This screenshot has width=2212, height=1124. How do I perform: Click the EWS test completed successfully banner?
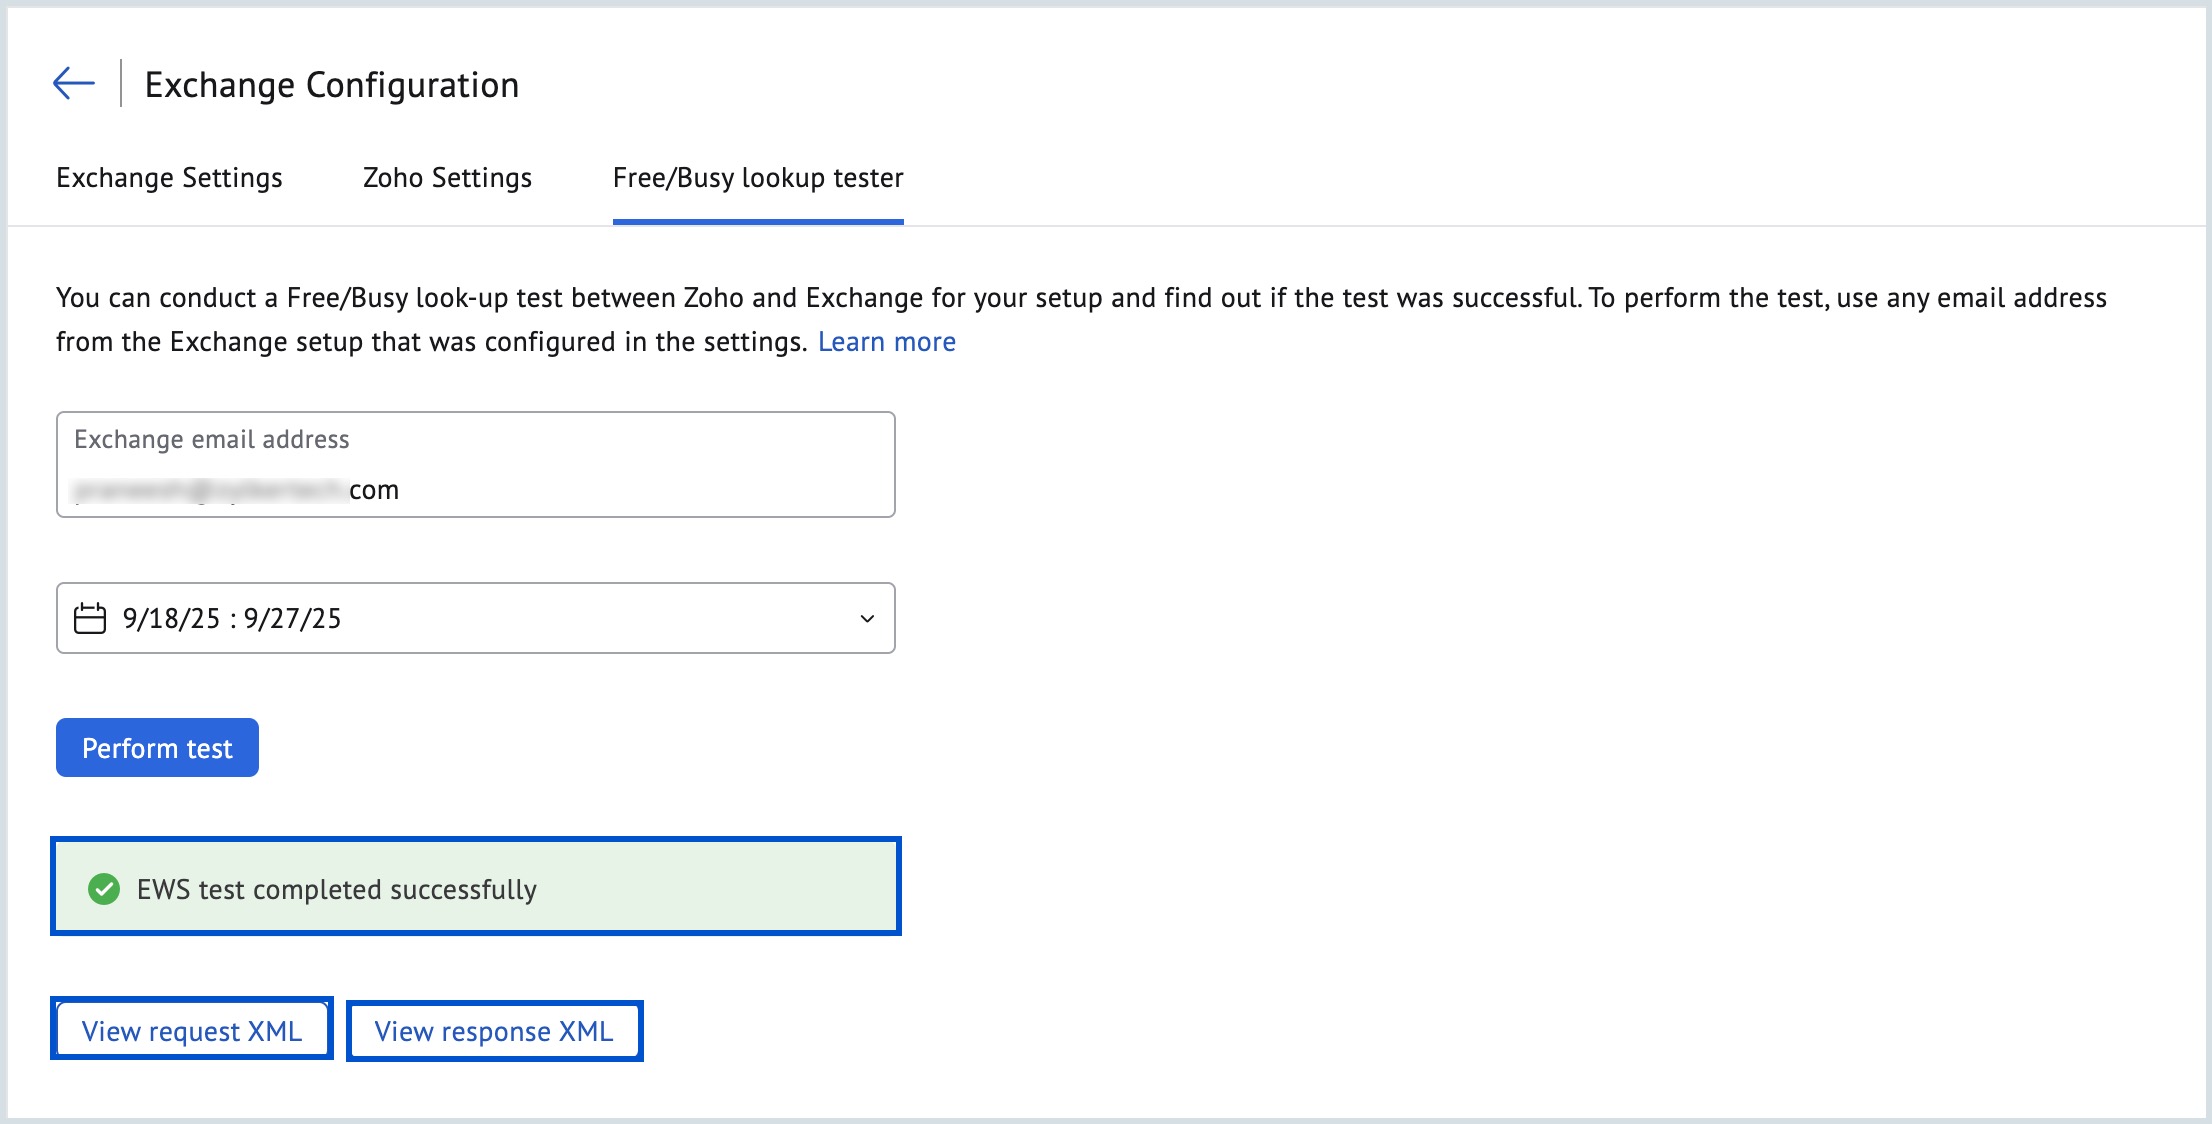tap(476, 888)
